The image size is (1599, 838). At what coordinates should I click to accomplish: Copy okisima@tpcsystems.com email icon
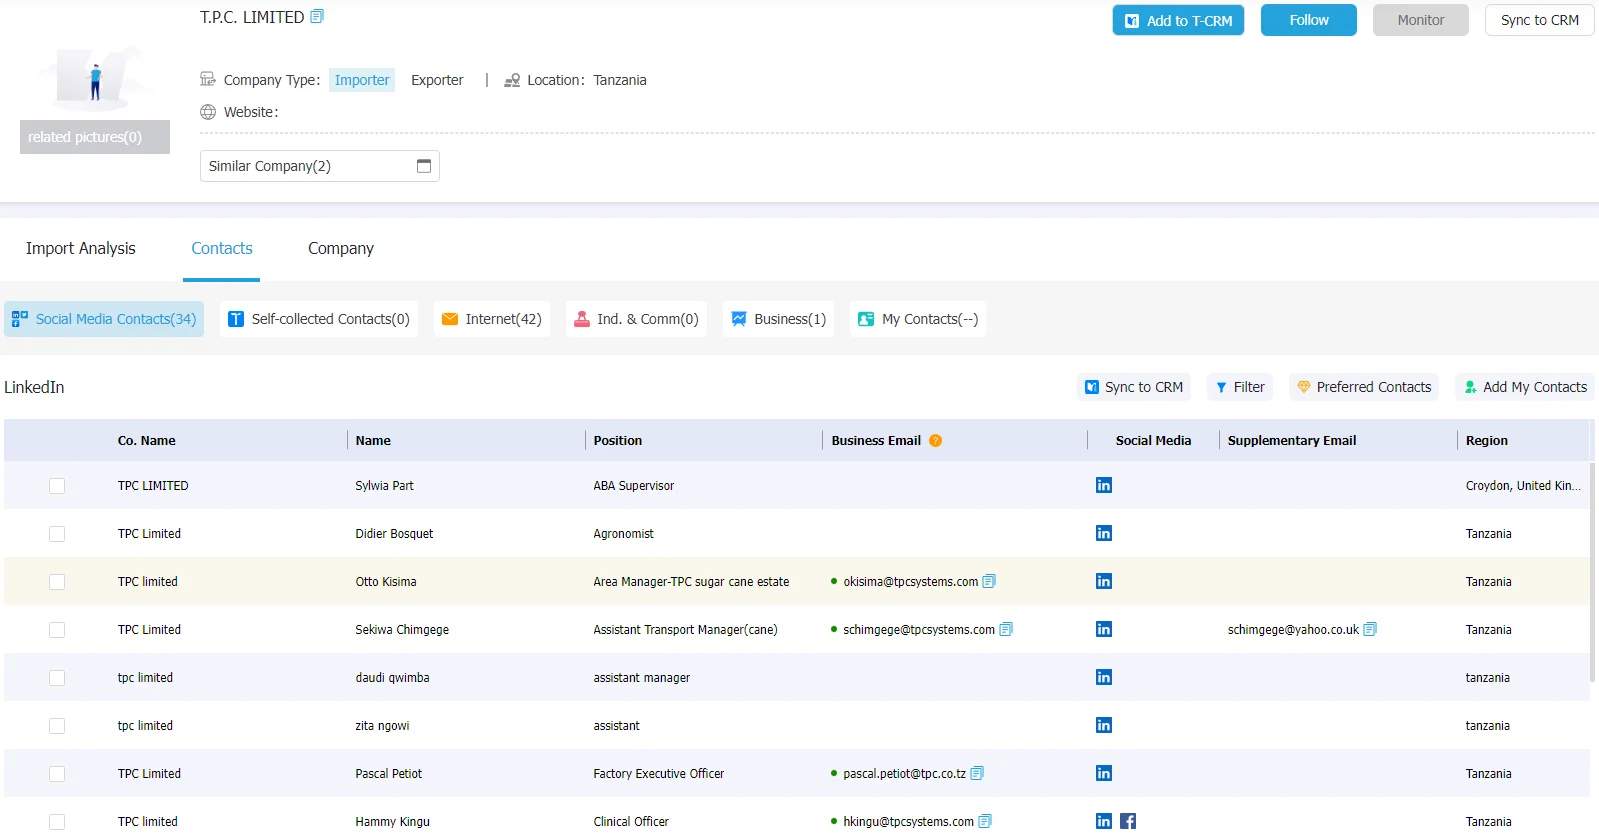coord(989,581)
